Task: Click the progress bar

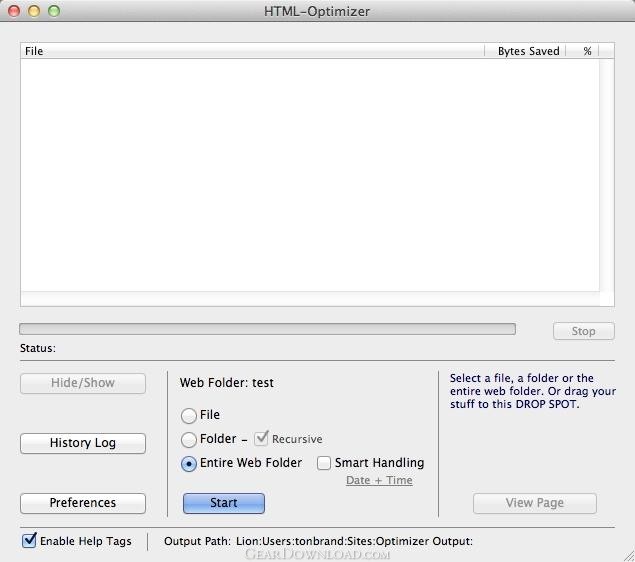Action: tap(267, 329)
